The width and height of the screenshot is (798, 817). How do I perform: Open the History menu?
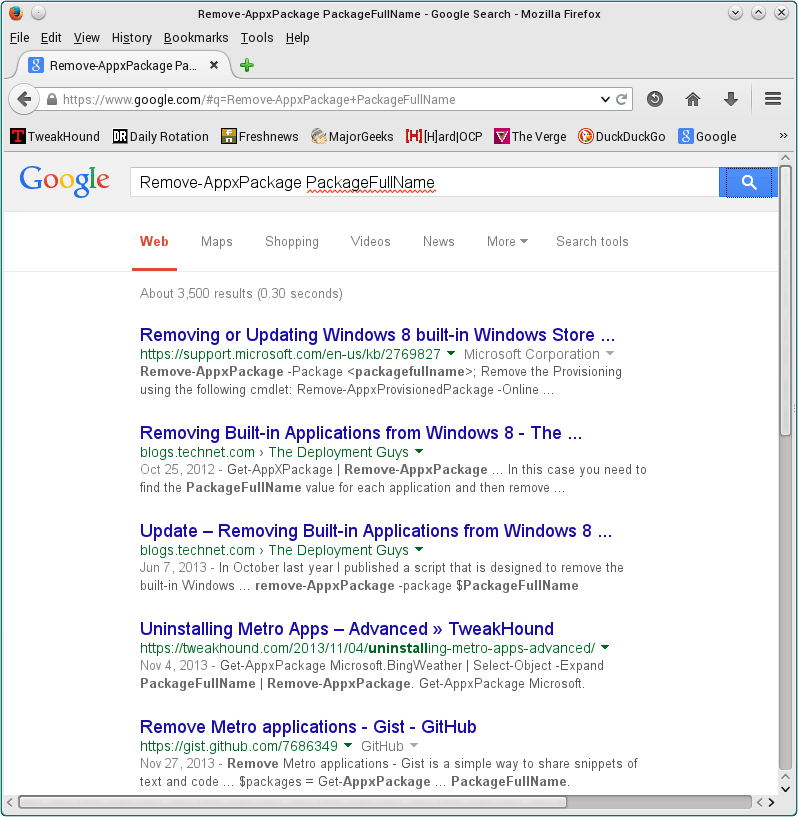pos(132,38)
